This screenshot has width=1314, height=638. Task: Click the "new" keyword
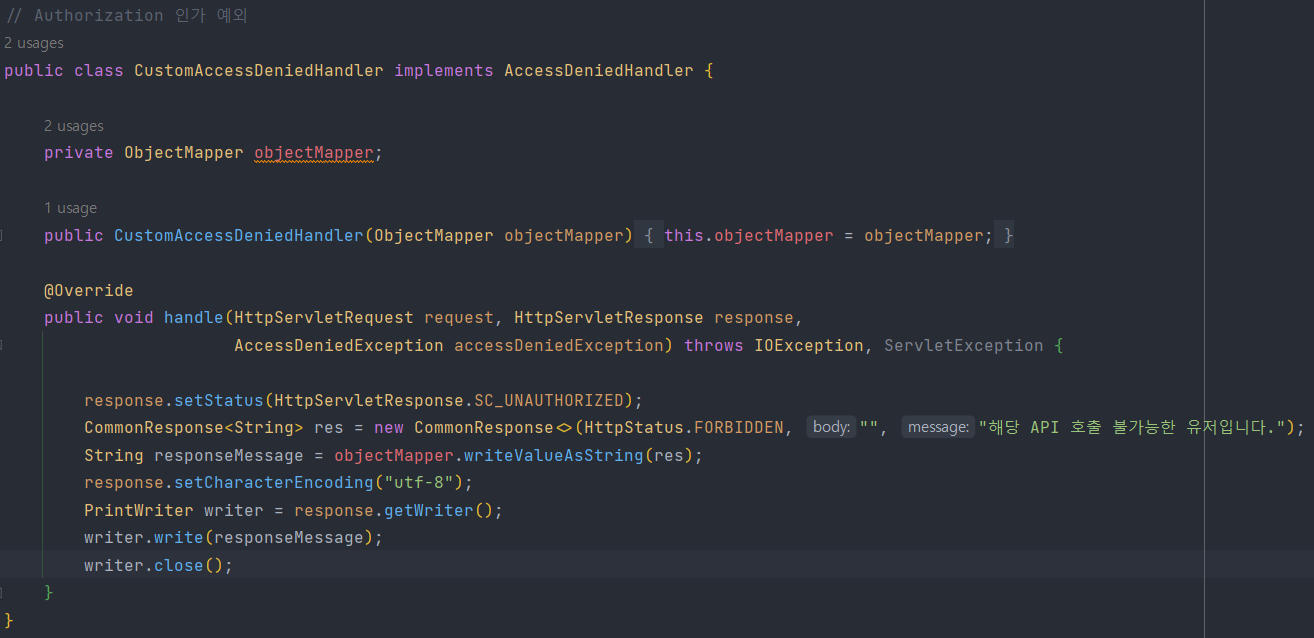(388, 427)
